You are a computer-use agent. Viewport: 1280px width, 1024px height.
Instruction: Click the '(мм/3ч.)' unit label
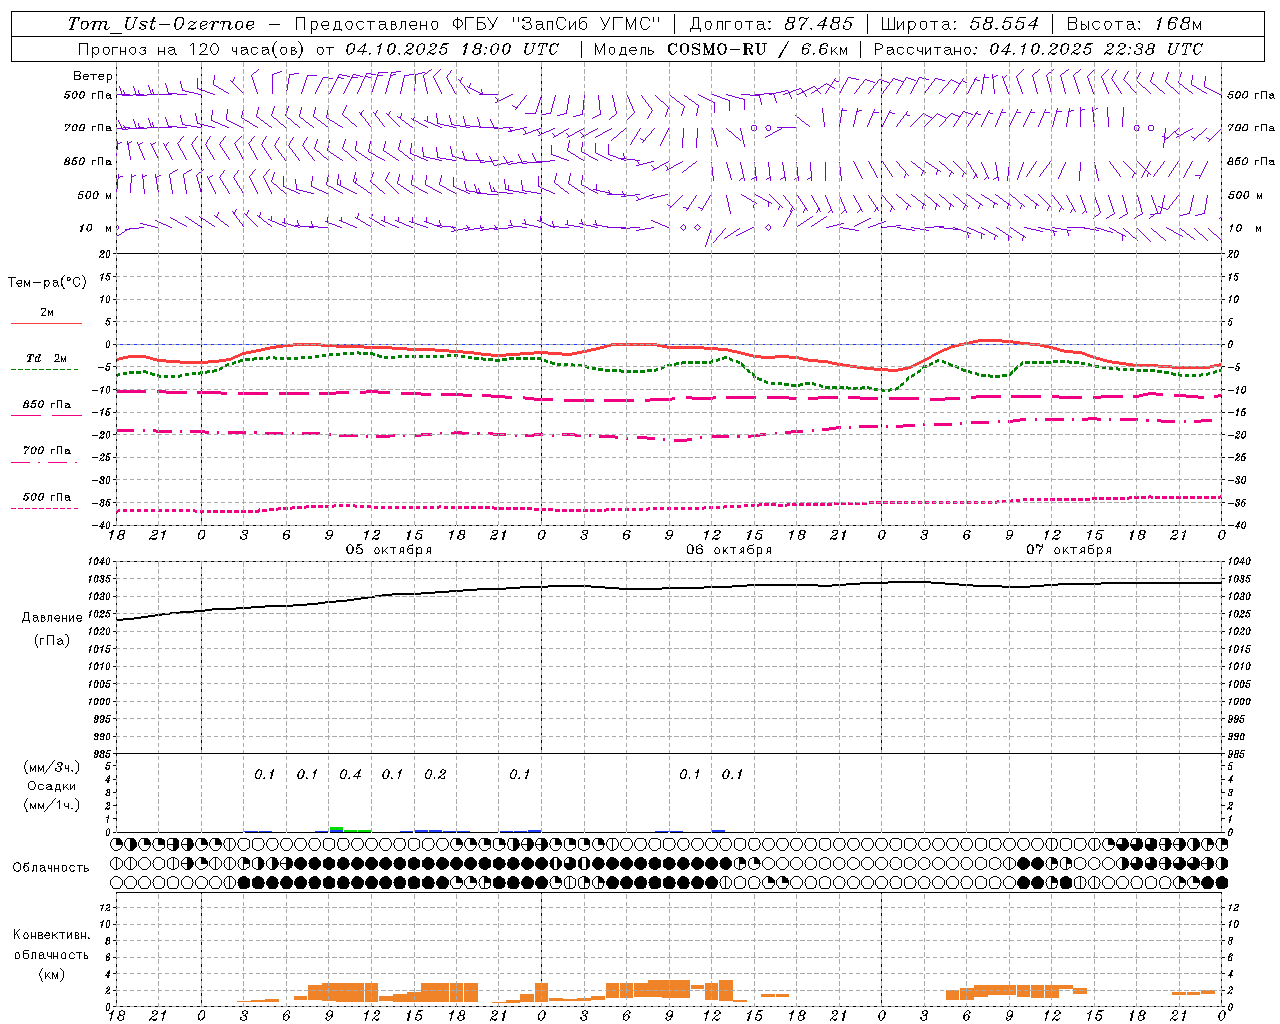(x=52, y=767)
